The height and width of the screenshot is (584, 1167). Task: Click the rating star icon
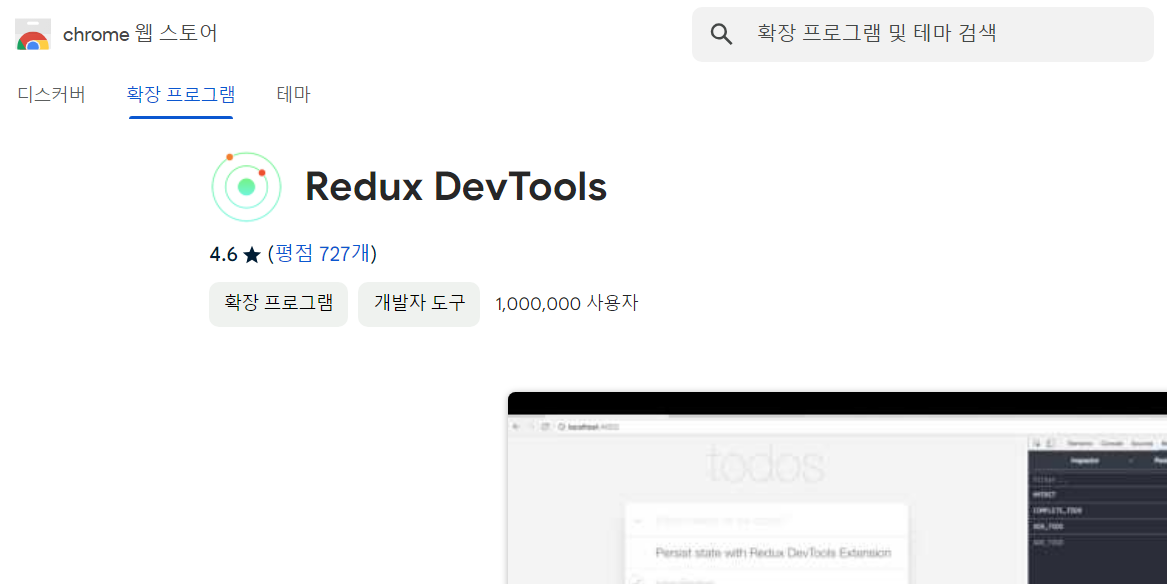pyautogui.click(x=252, y=255)
